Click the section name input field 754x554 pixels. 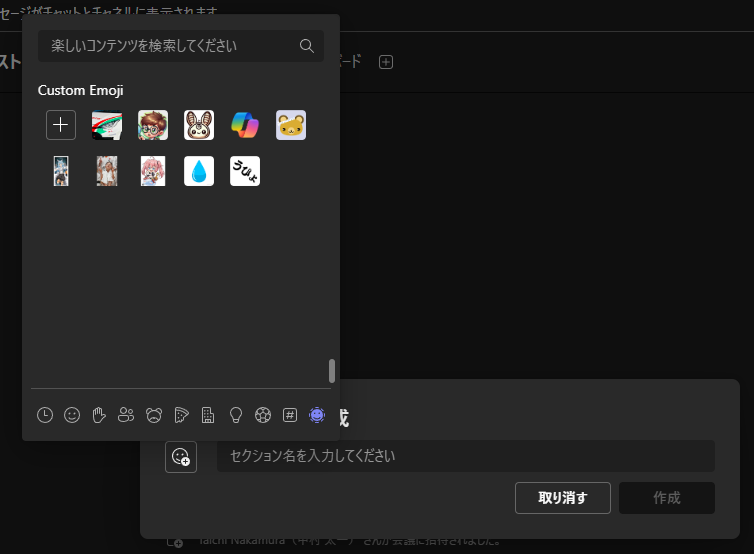tap(465, 456)
